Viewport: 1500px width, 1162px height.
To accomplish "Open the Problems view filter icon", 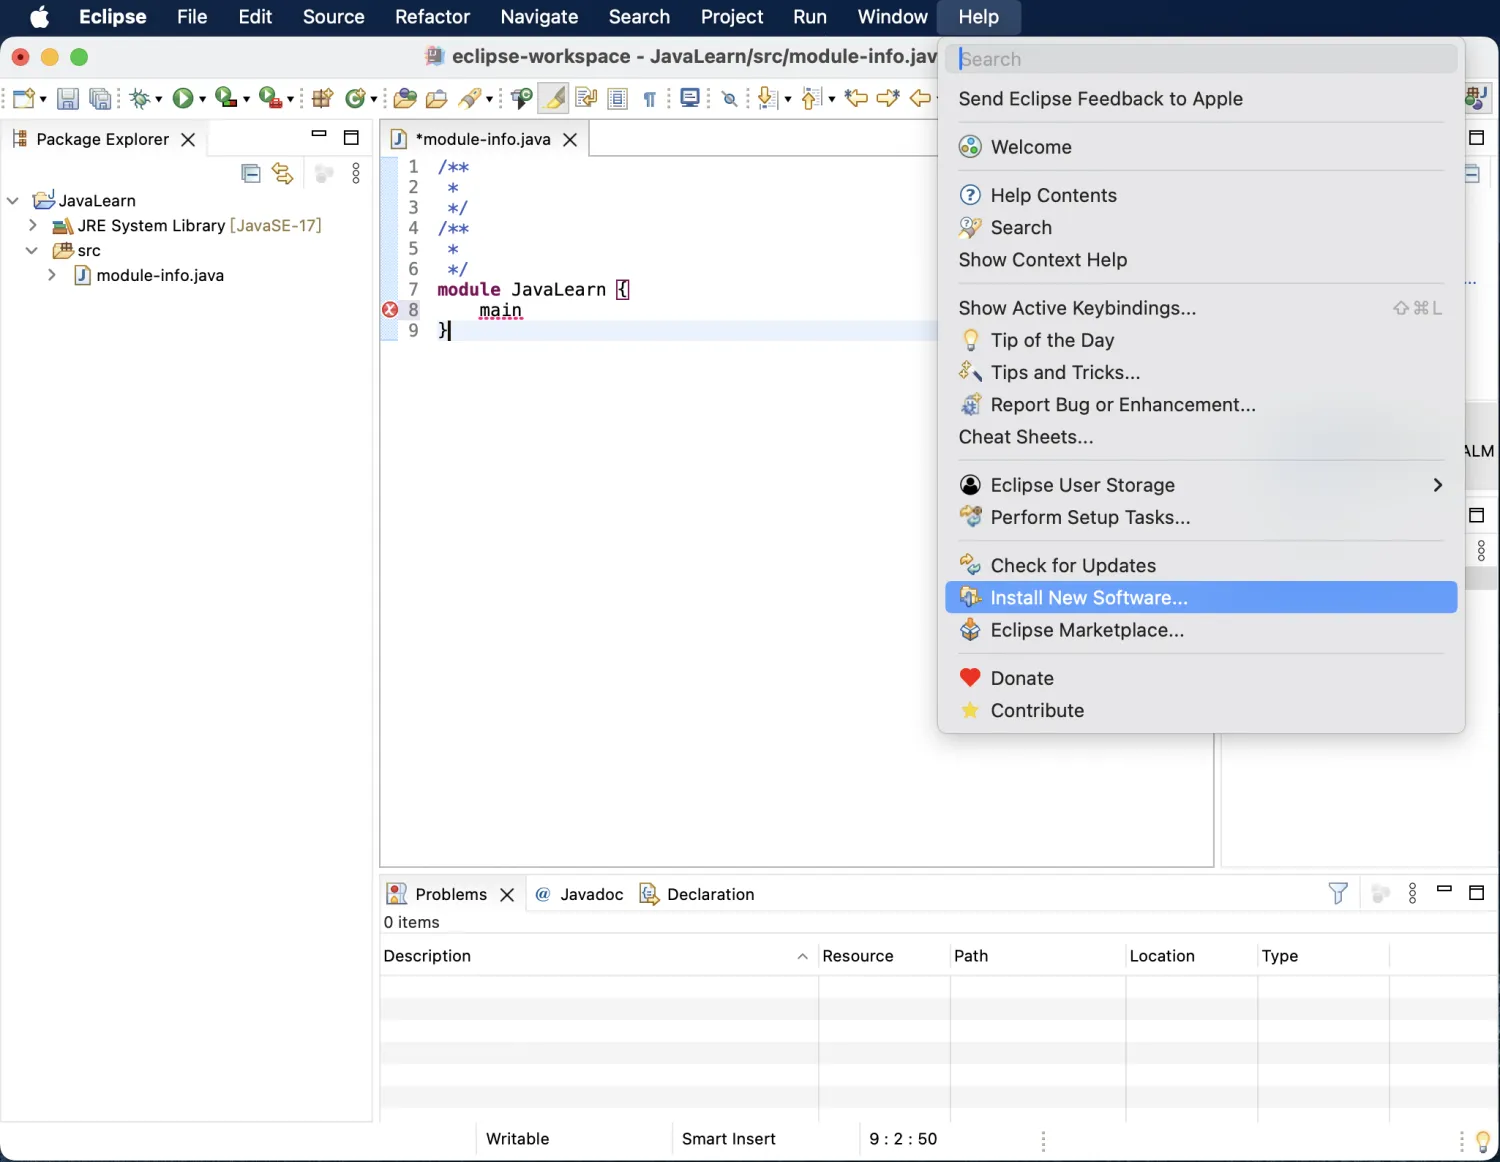I will [x=1338, y=893].
